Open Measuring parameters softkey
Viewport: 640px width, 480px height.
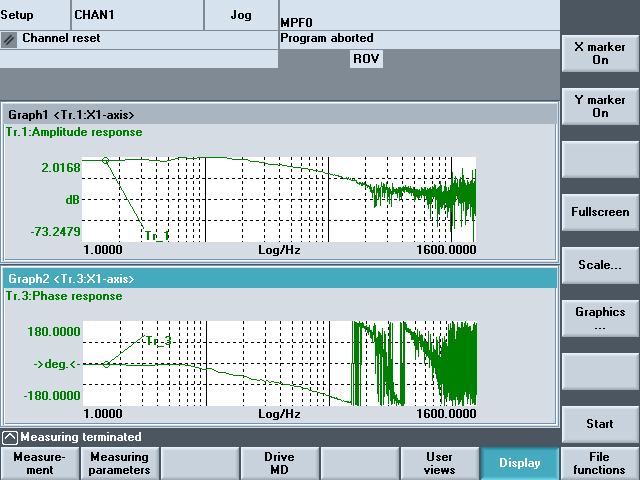pos(120,463)
